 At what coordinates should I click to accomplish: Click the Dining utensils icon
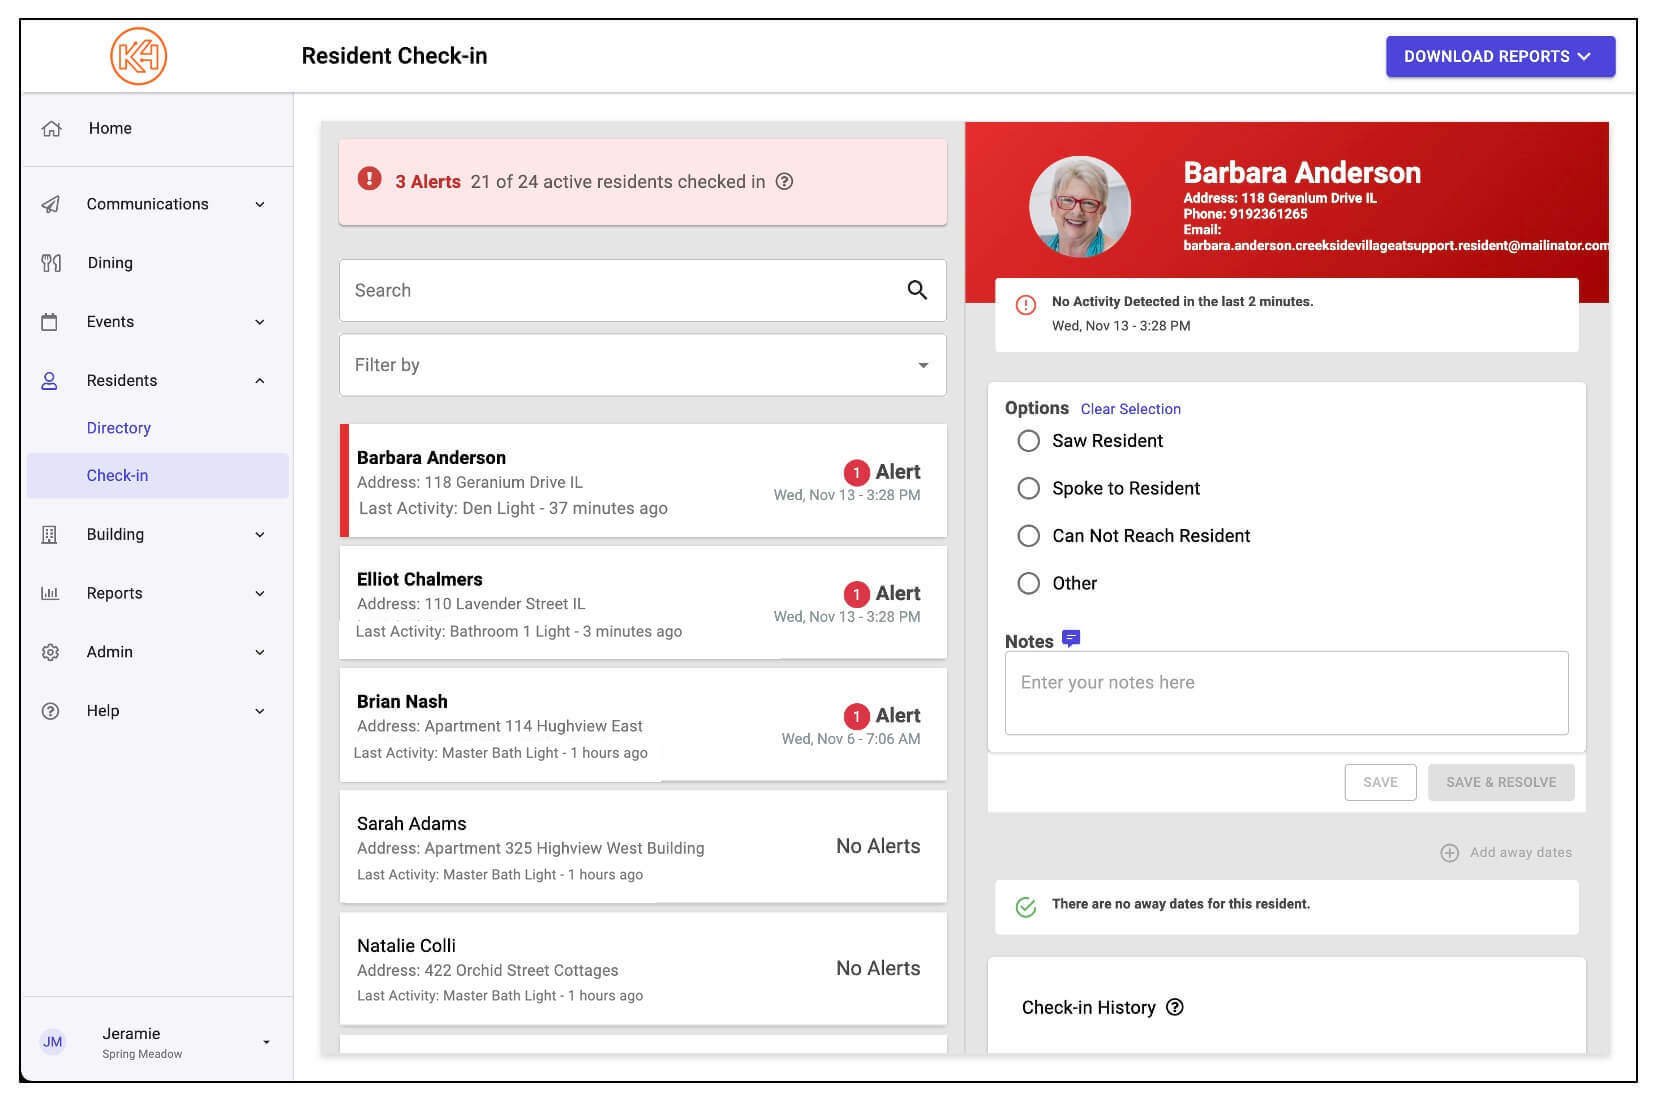51,262
